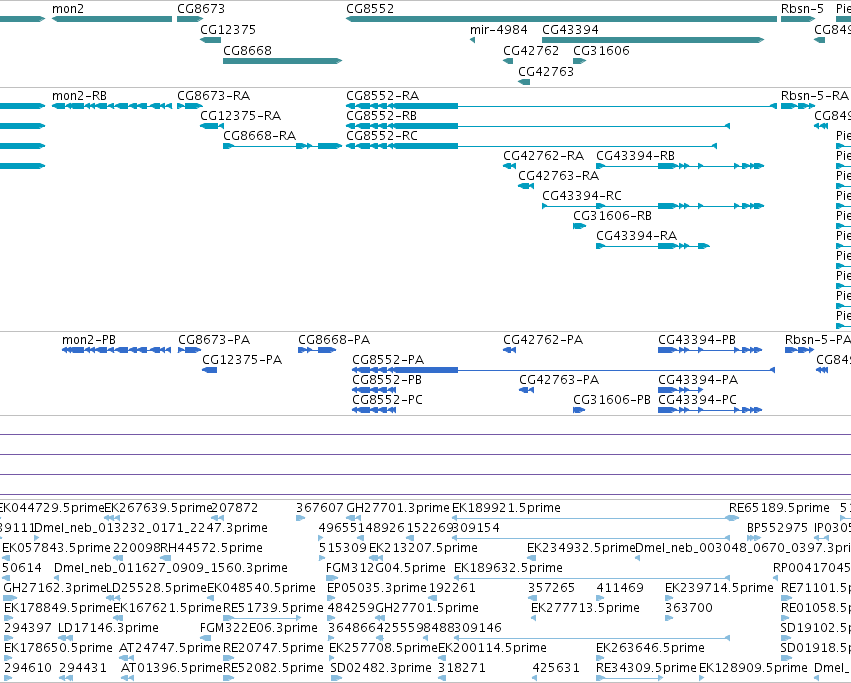Select the CG8552-RB transcript label

point(382,116)
